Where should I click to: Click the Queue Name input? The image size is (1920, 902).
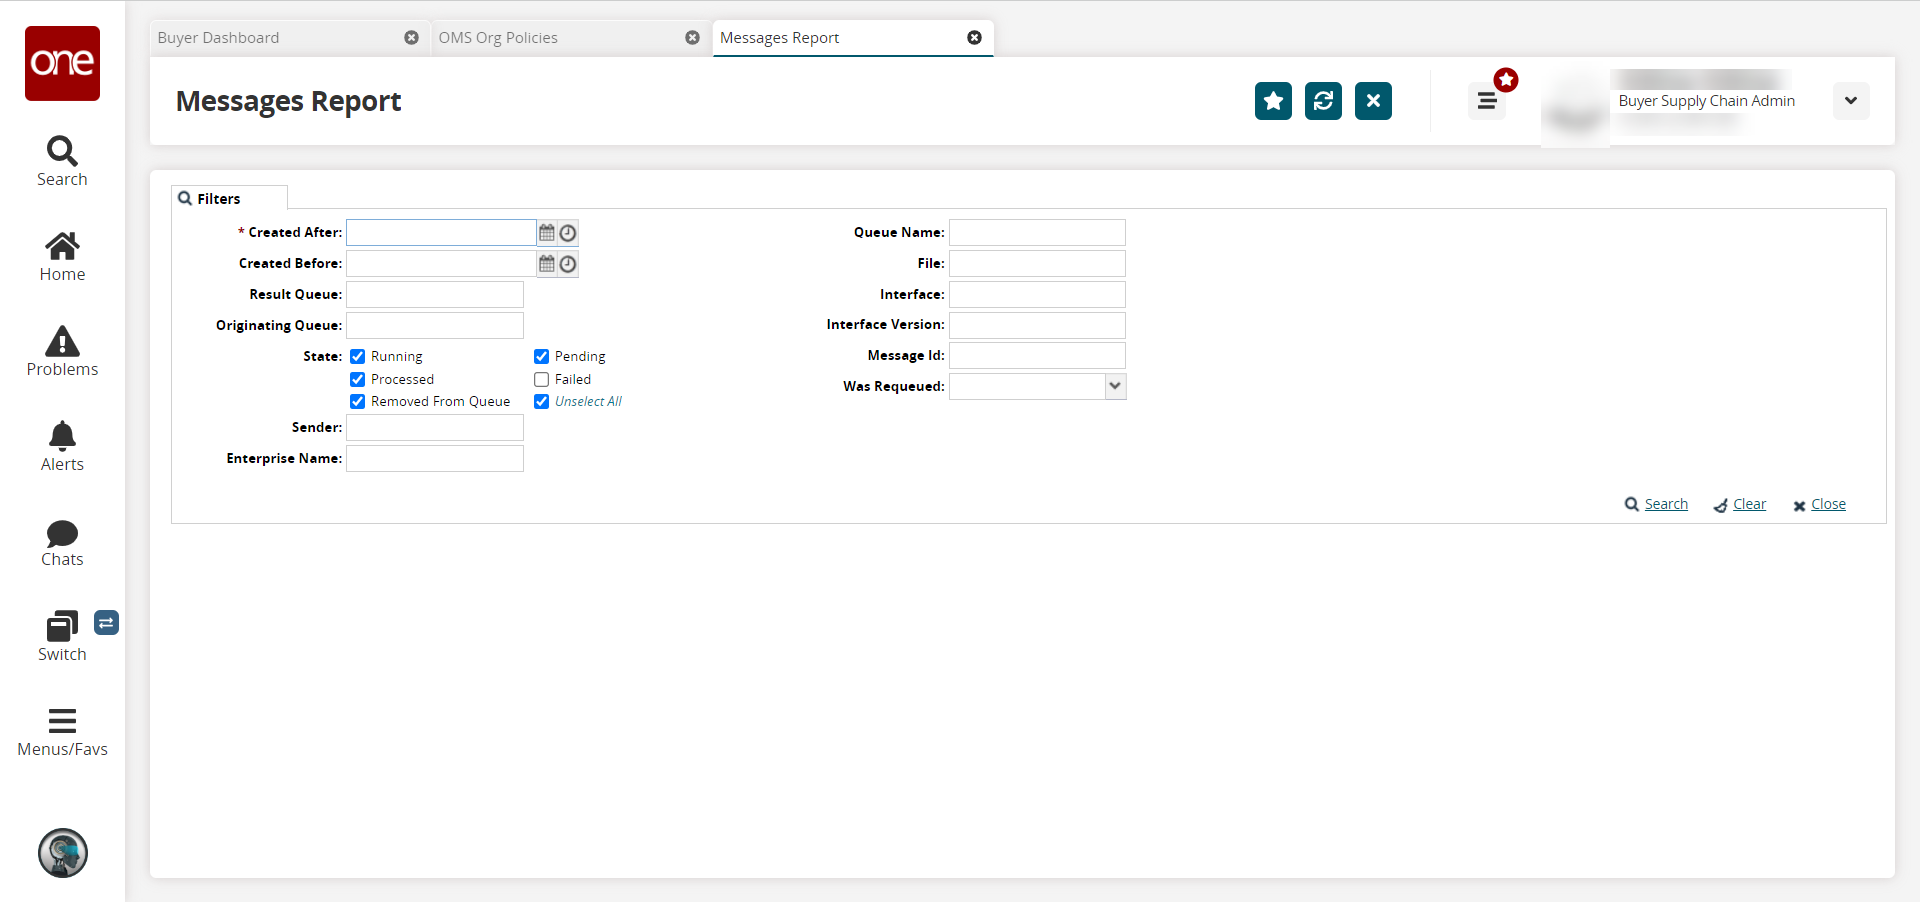click(1037, 233)
